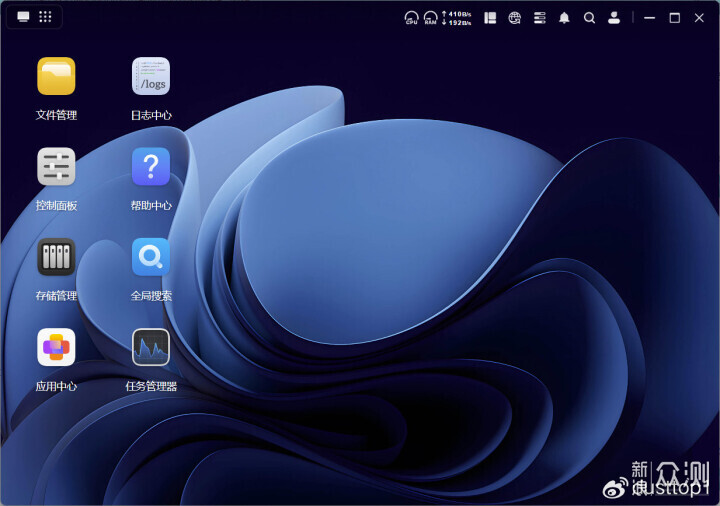The width and height of the screenshot is (720, 506).
Task: Open the 帮助中心 help center
Action: click(x=151, y=166)
